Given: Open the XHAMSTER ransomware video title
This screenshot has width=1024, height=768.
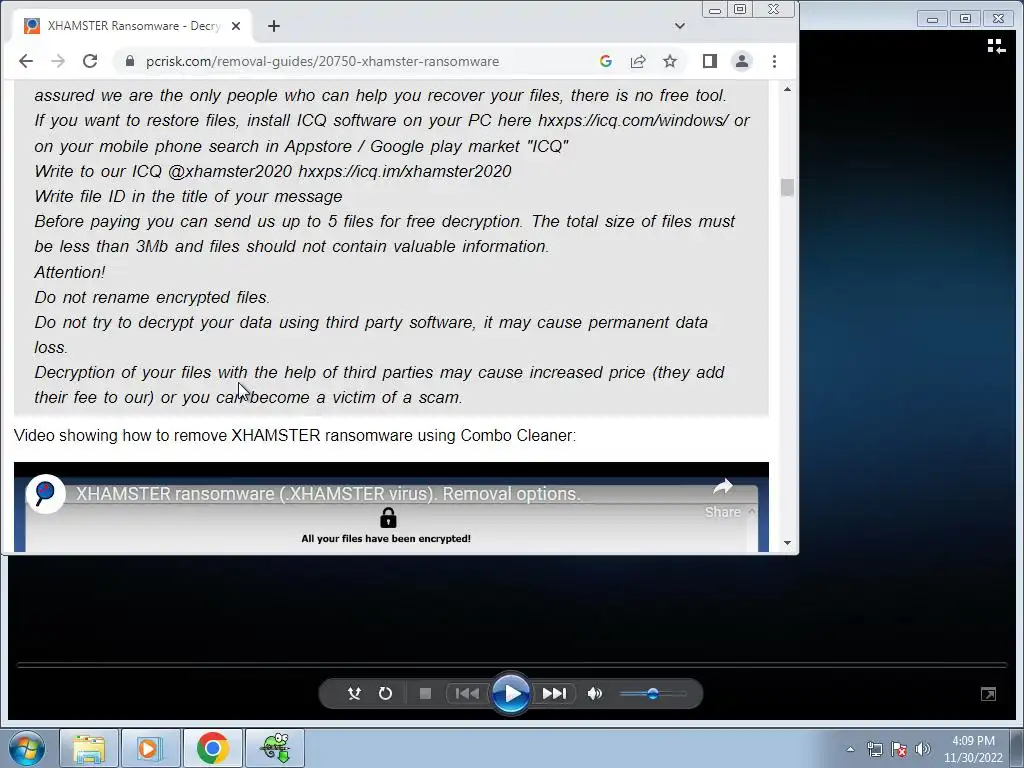Looking at the screenshot, I should 328,494.
